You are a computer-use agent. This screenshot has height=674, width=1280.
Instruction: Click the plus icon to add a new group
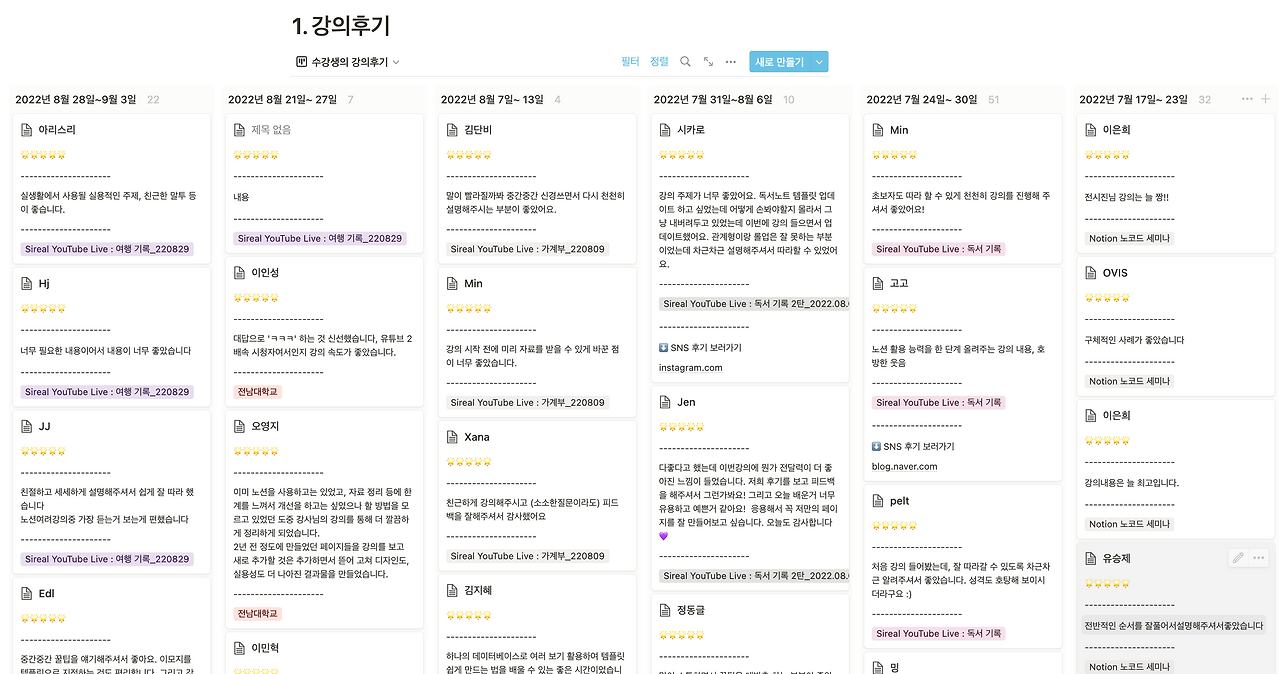(1266, 99)
